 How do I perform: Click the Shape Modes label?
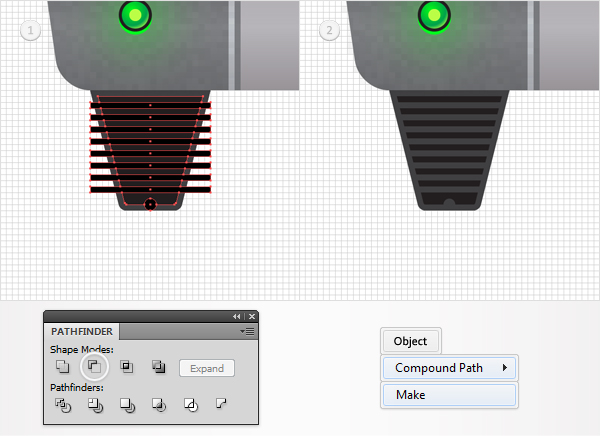coord(82,349)
